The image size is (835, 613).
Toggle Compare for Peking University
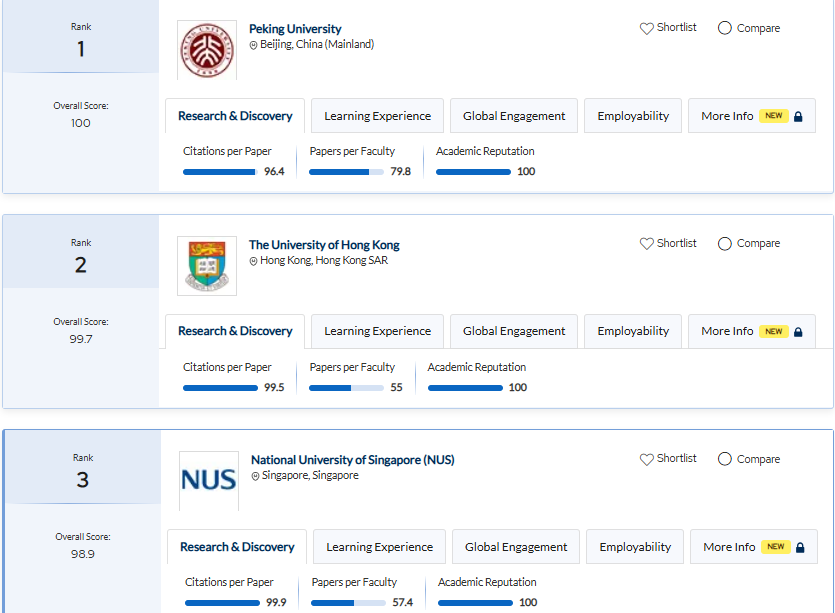coord(725,28)
